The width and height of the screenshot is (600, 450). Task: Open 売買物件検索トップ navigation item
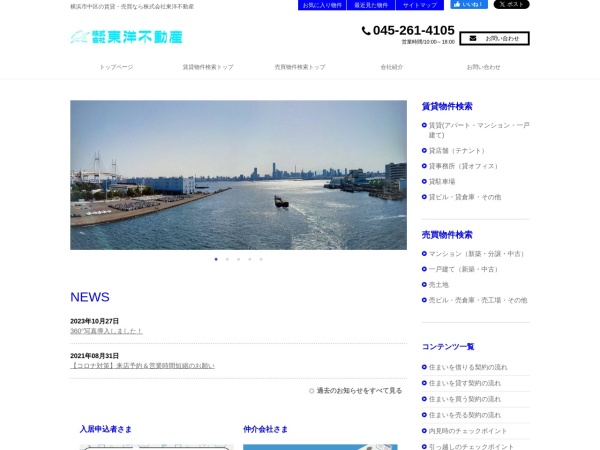pos(300,67)
